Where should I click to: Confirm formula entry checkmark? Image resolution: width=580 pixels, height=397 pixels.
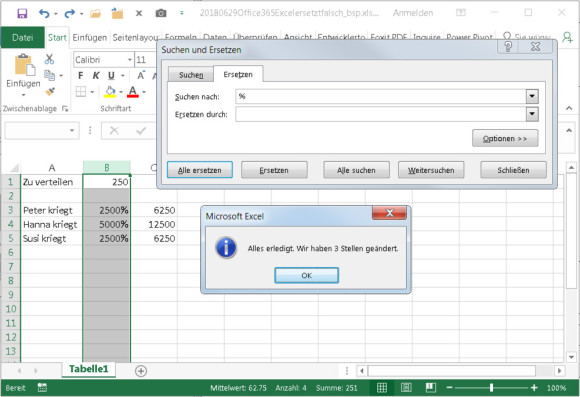click(x=141, y=131)
